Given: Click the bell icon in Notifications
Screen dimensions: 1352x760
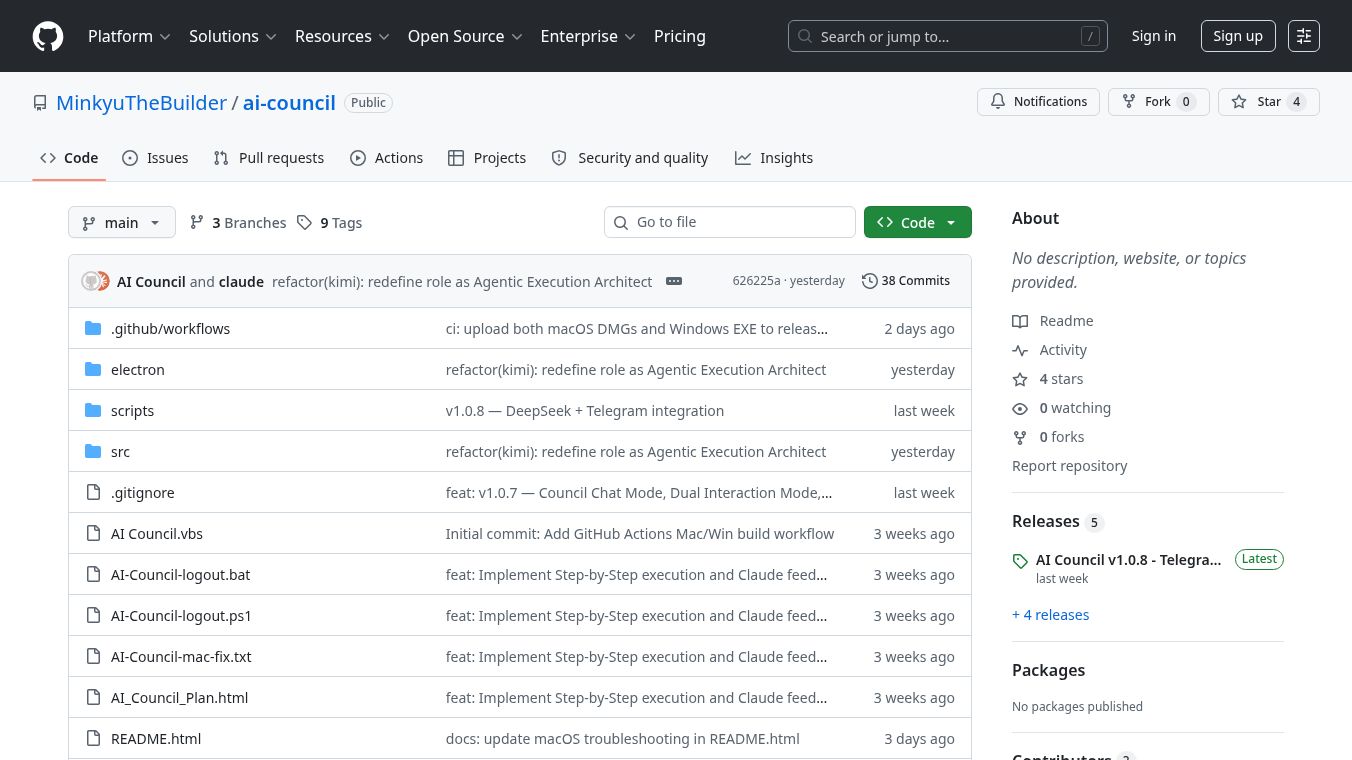Looking at the screenshot, I should click(x=998, y=102).
